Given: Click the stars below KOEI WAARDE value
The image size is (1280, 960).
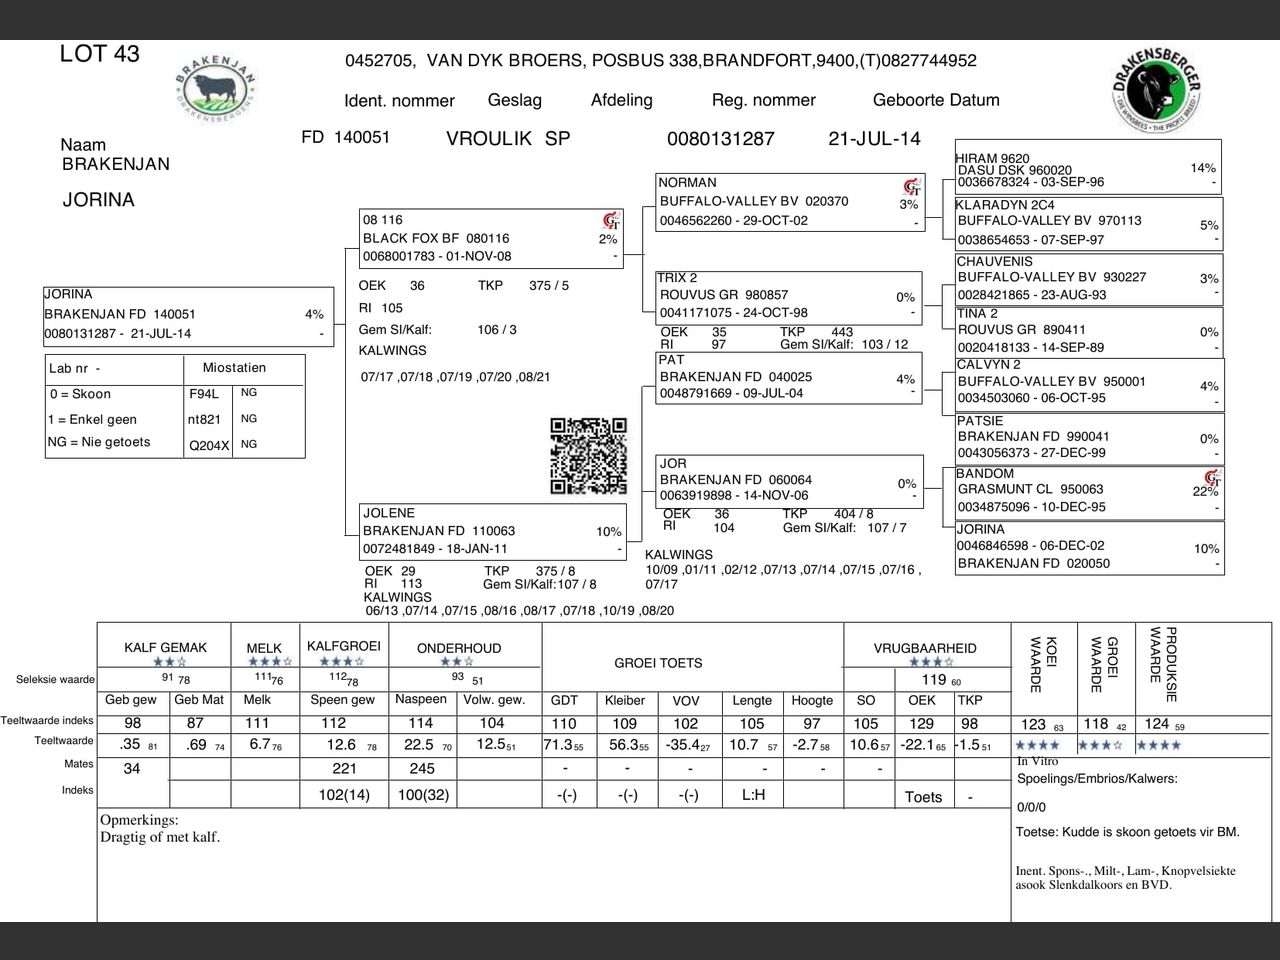Looking at the screenshot, I should [x=1038, y=745].
